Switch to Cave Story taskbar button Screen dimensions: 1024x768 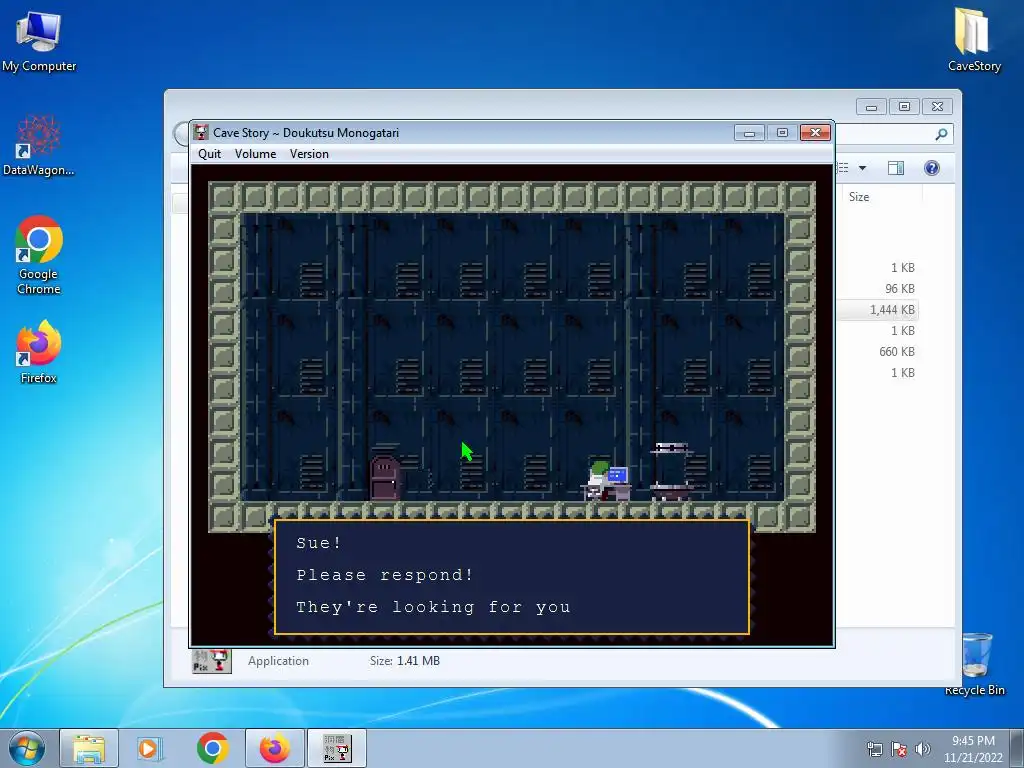pyautogui.click(x=337, y=748)
